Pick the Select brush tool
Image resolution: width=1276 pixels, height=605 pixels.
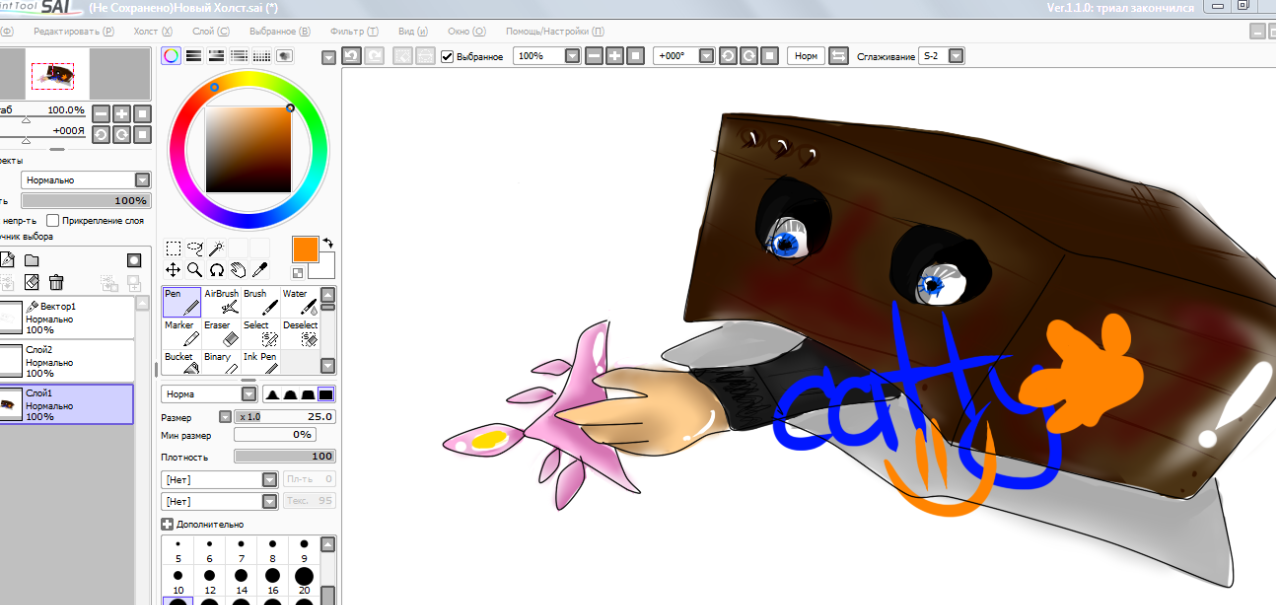click(x=261, y=333)
